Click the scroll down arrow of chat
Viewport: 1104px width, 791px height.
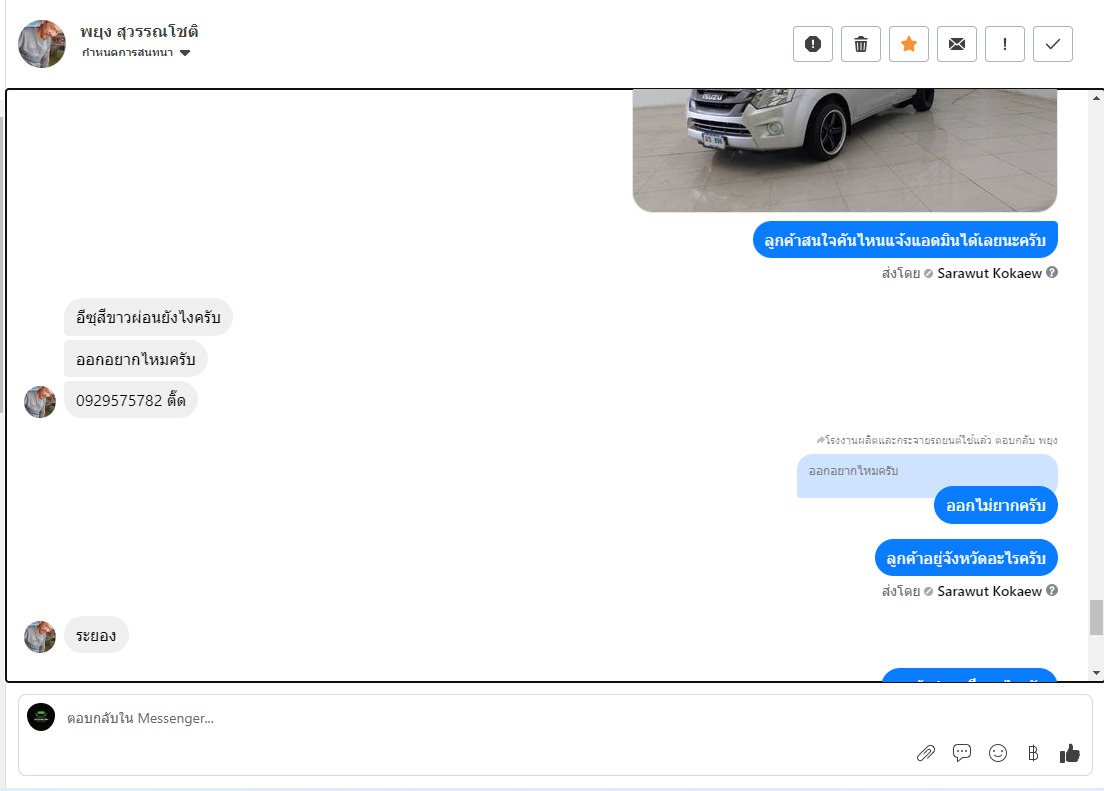click(1096, 673)
